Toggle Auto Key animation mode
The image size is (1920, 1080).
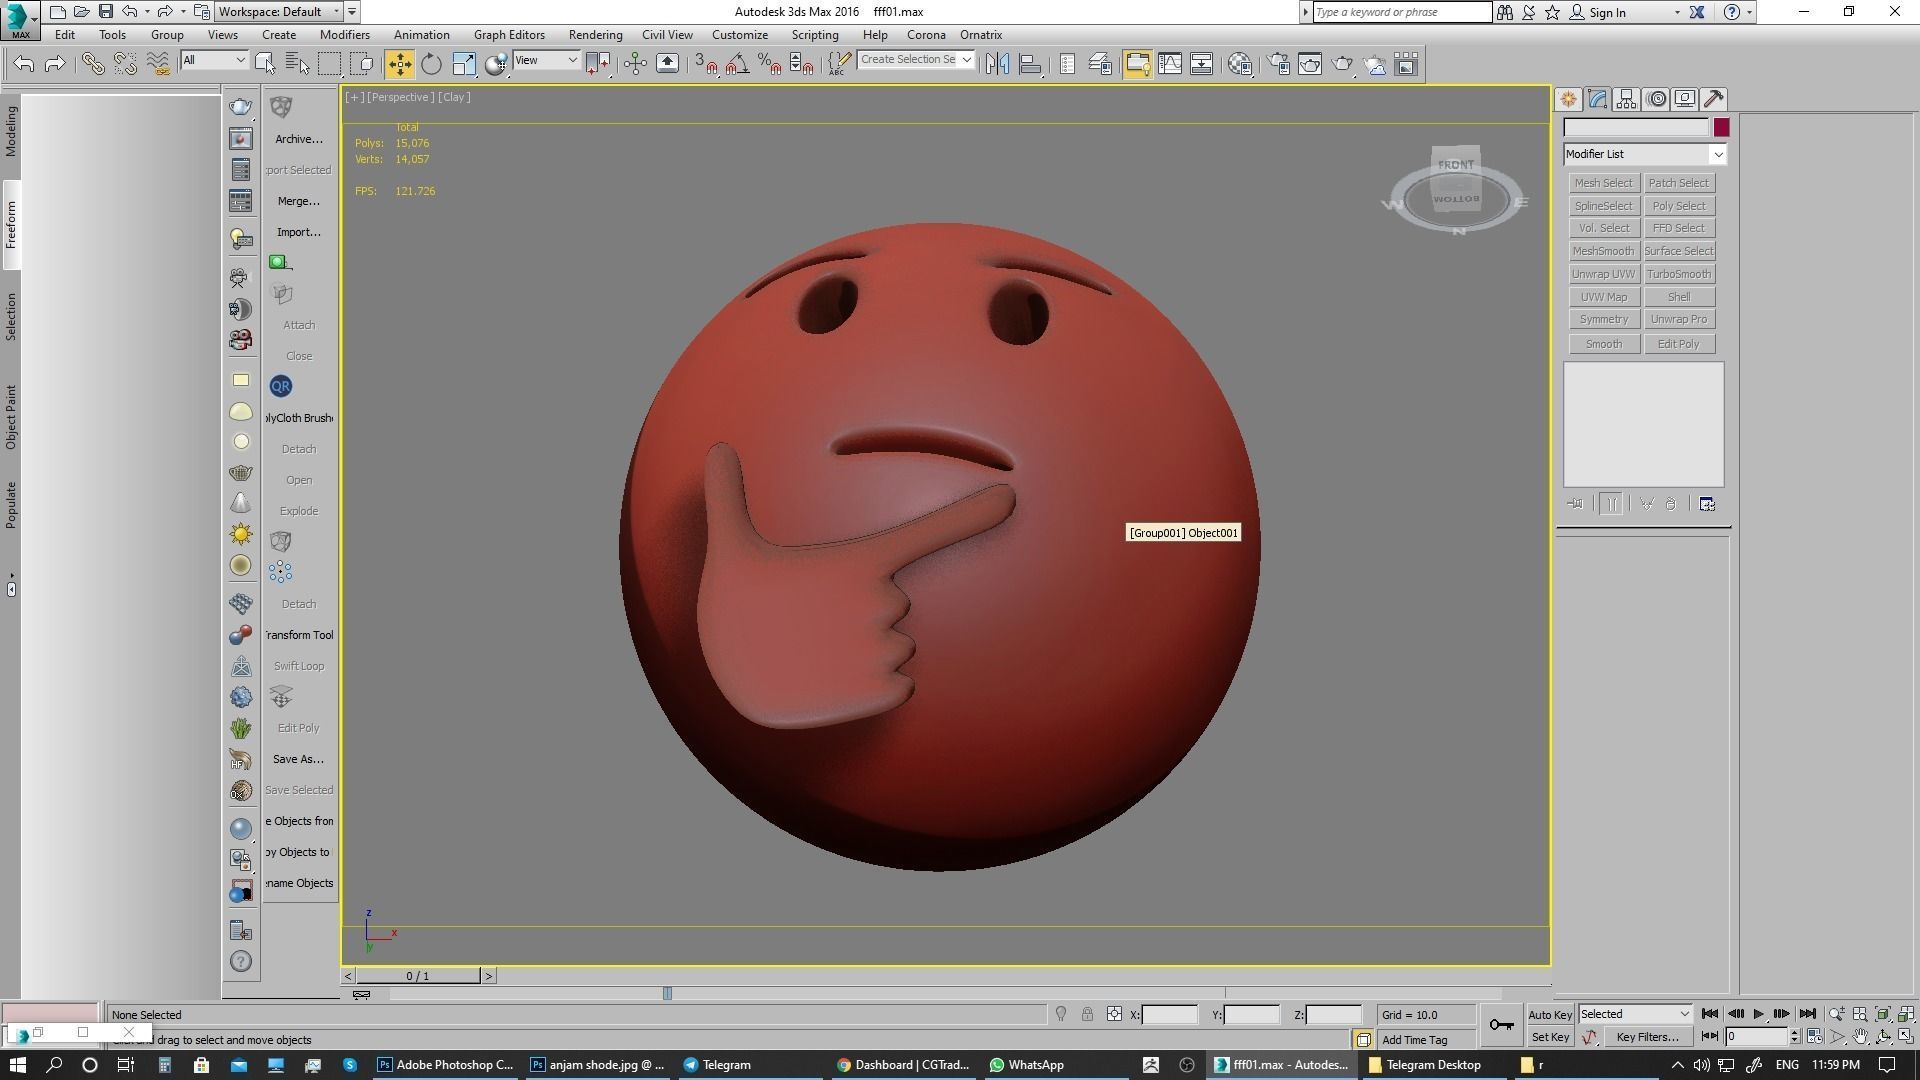click(1550, 1014)
